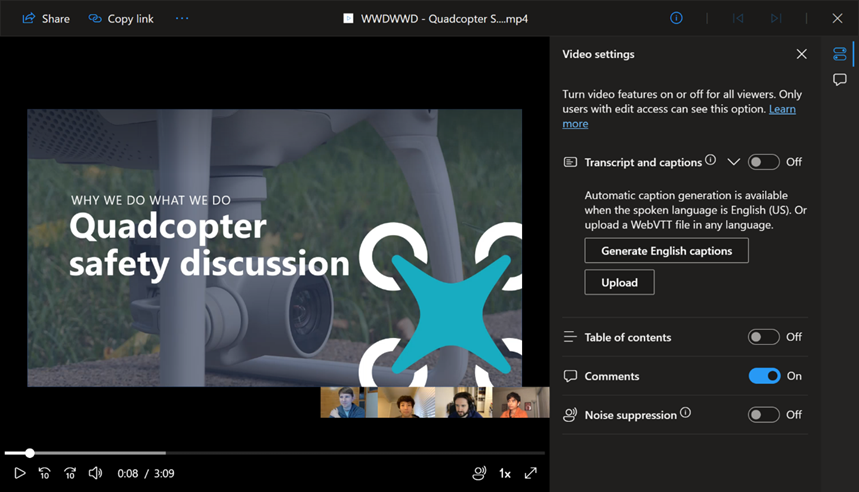Screen dimensions: 859x492
Task: Open the info details icon
Action: tap(677, 18)
